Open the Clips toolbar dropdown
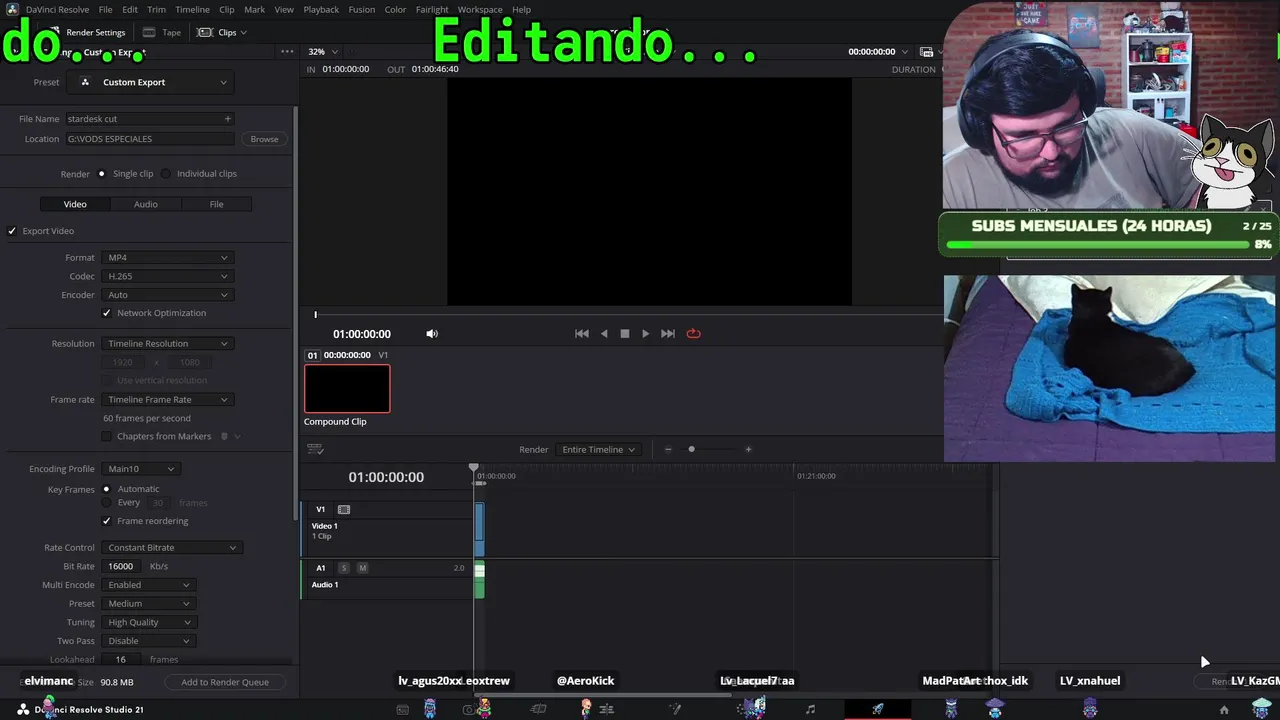The image size is (1280, 720). [222, 32]
